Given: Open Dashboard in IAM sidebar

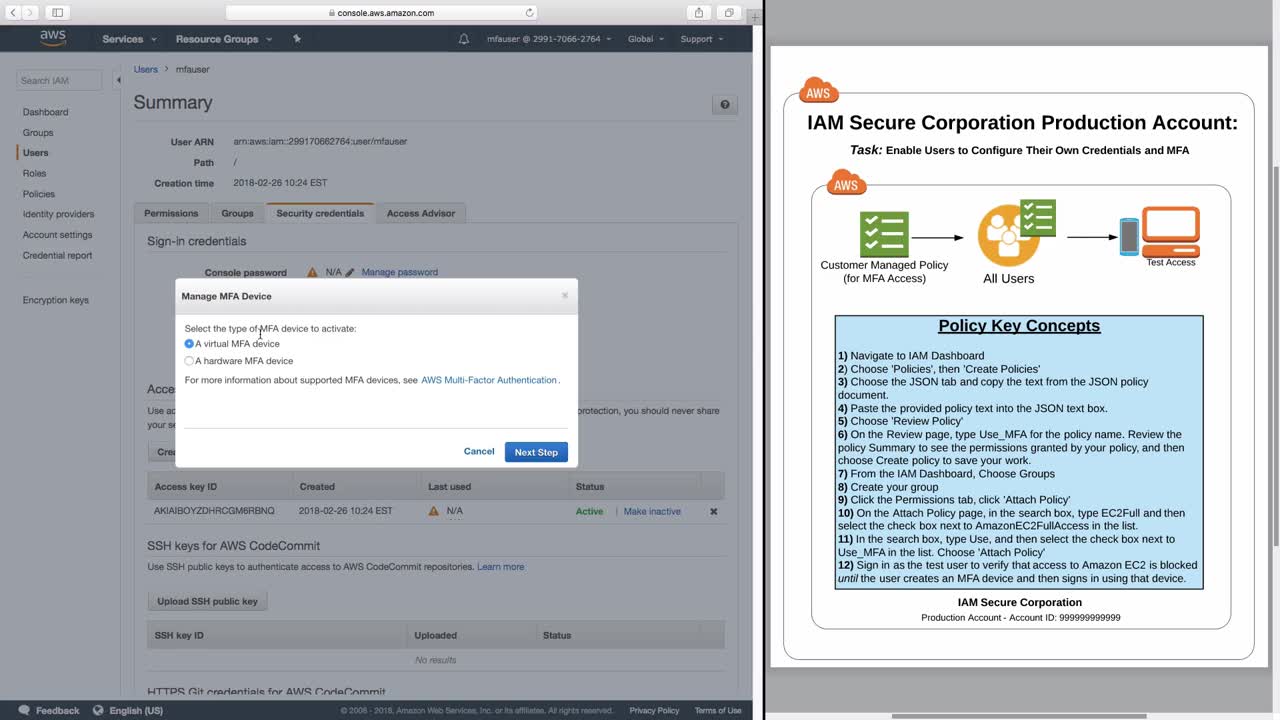Looking at the screenshot, I should (x=46, y=112).
